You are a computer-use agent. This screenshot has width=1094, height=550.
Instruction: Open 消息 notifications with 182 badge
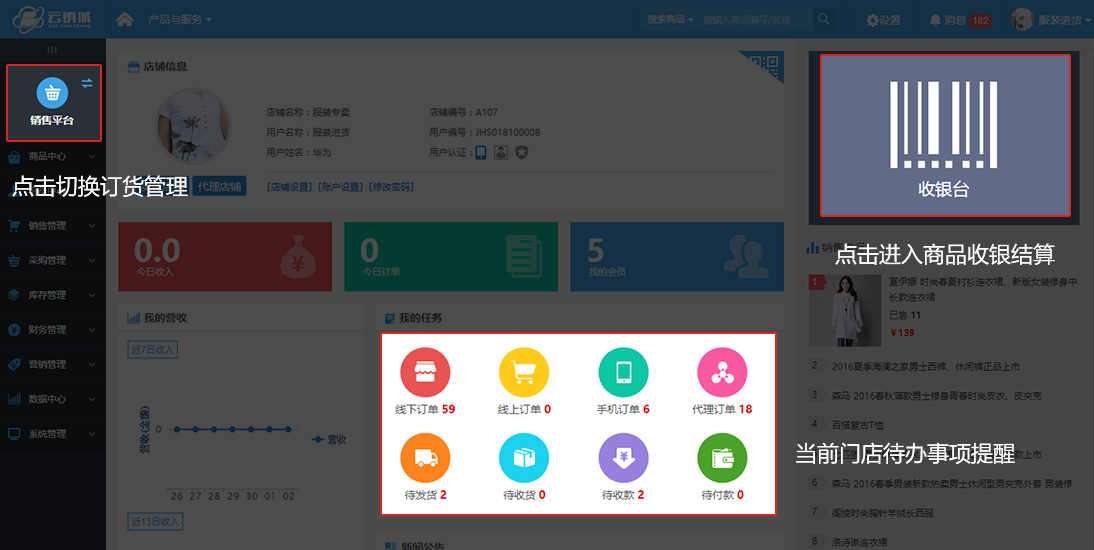click(959, 20)
